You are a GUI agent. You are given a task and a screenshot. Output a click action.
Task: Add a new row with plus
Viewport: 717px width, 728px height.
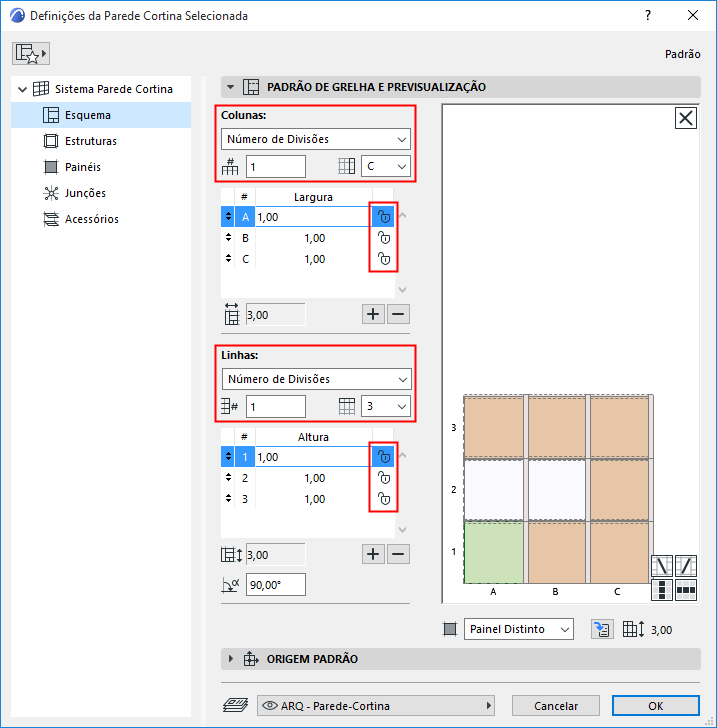coord(373,554)
